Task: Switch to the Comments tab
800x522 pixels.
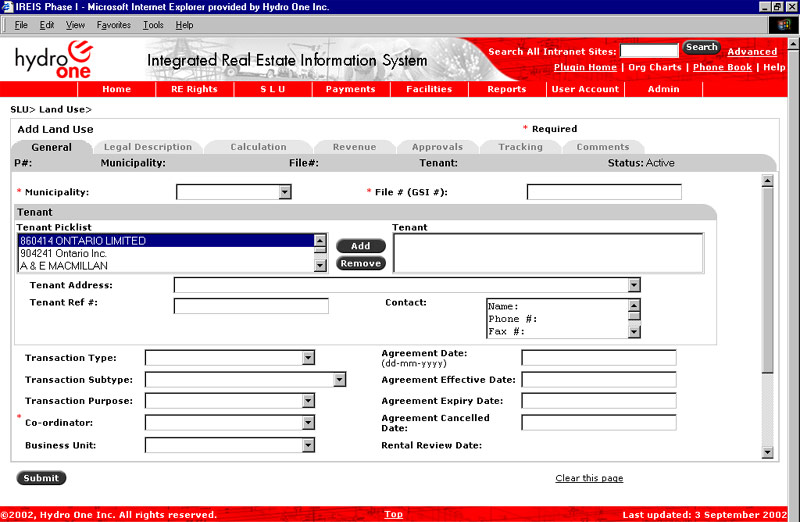Action: coord(603,147)
